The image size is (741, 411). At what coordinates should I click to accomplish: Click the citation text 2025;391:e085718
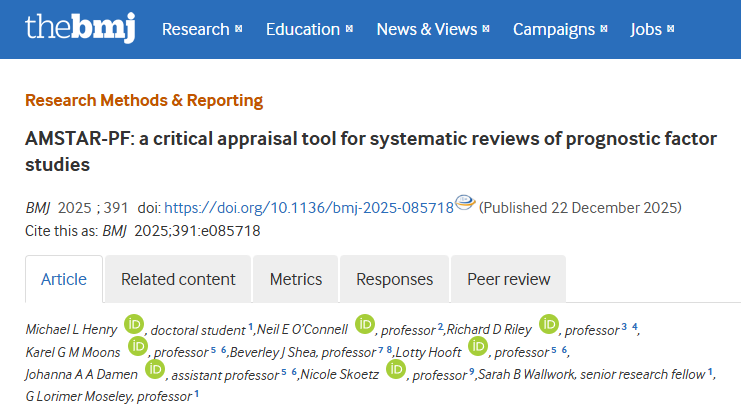tap(197, 231)
